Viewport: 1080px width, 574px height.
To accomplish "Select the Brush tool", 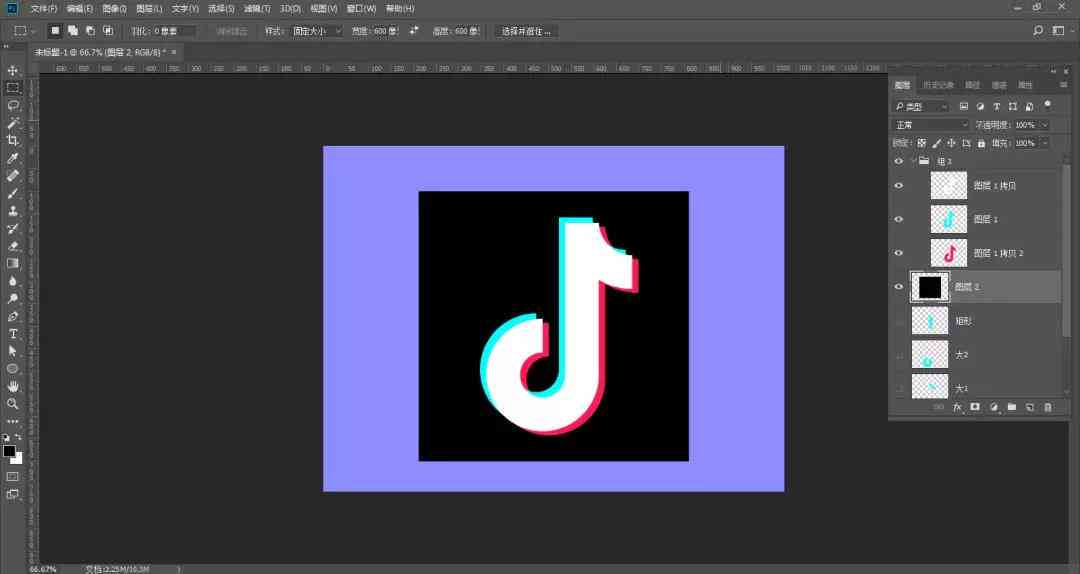I will (12, 194).
